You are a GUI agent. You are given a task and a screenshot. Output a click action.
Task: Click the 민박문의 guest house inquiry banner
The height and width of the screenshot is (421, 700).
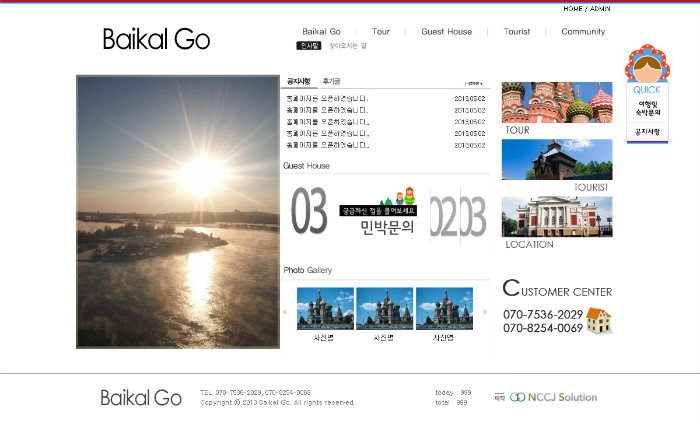coord(387,227)
